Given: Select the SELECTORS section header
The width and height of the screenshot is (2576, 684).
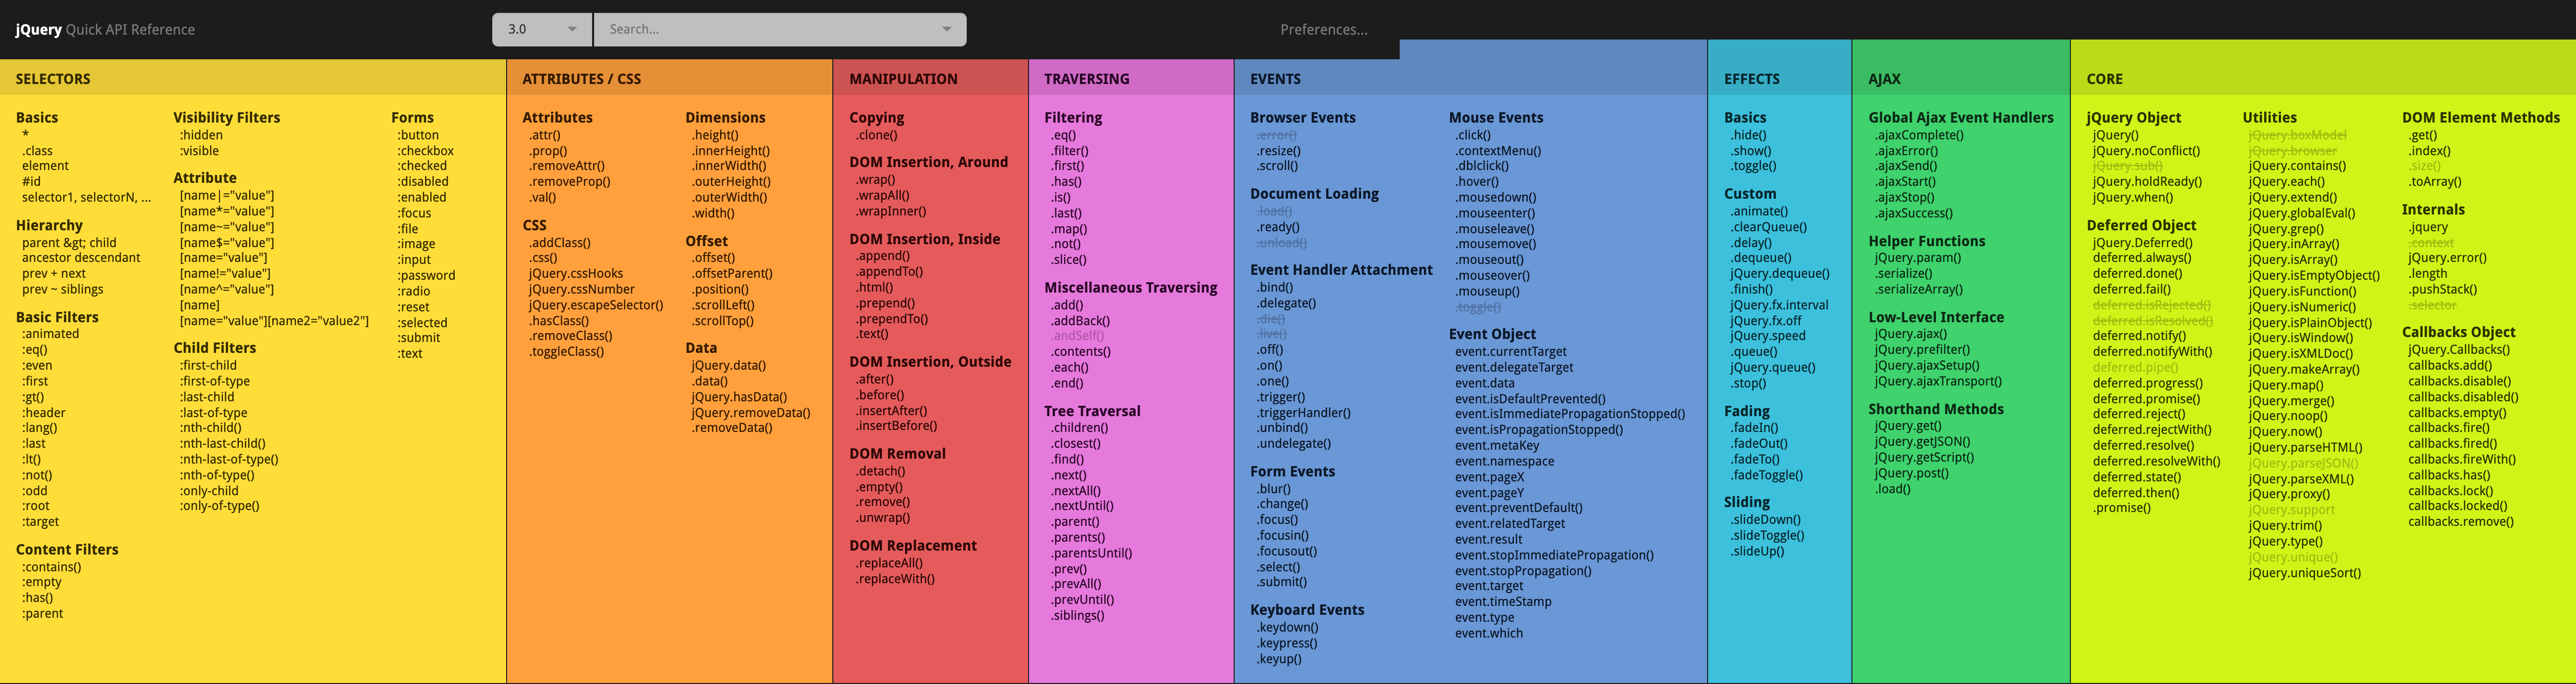Looking at the screenshot, I should coord(53,79).
